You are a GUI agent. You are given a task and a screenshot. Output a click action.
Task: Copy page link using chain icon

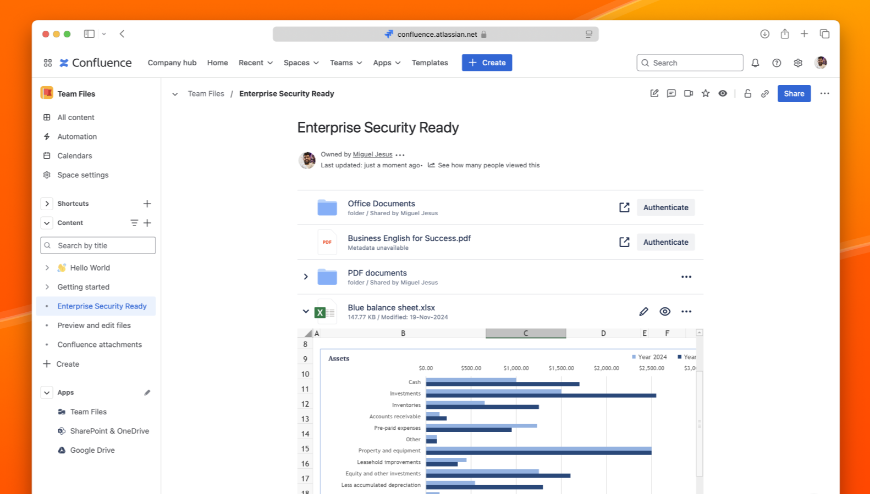(x=765, y=93)
